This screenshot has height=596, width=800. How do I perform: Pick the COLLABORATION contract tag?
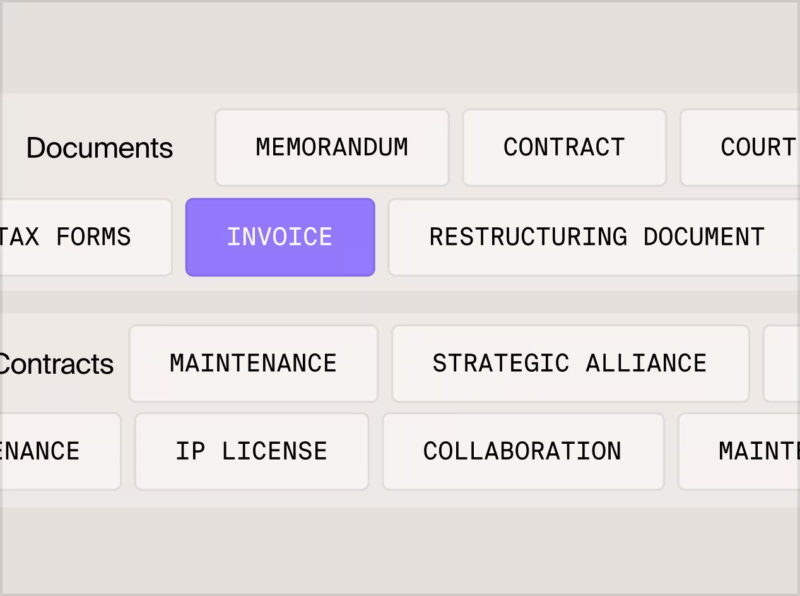pyautogui.click(x=522, y=452)
